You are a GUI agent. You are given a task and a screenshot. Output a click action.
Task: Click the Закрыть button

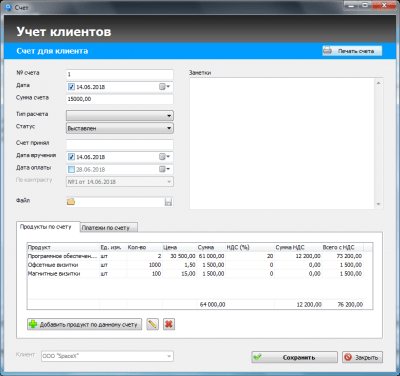(362, 357)
